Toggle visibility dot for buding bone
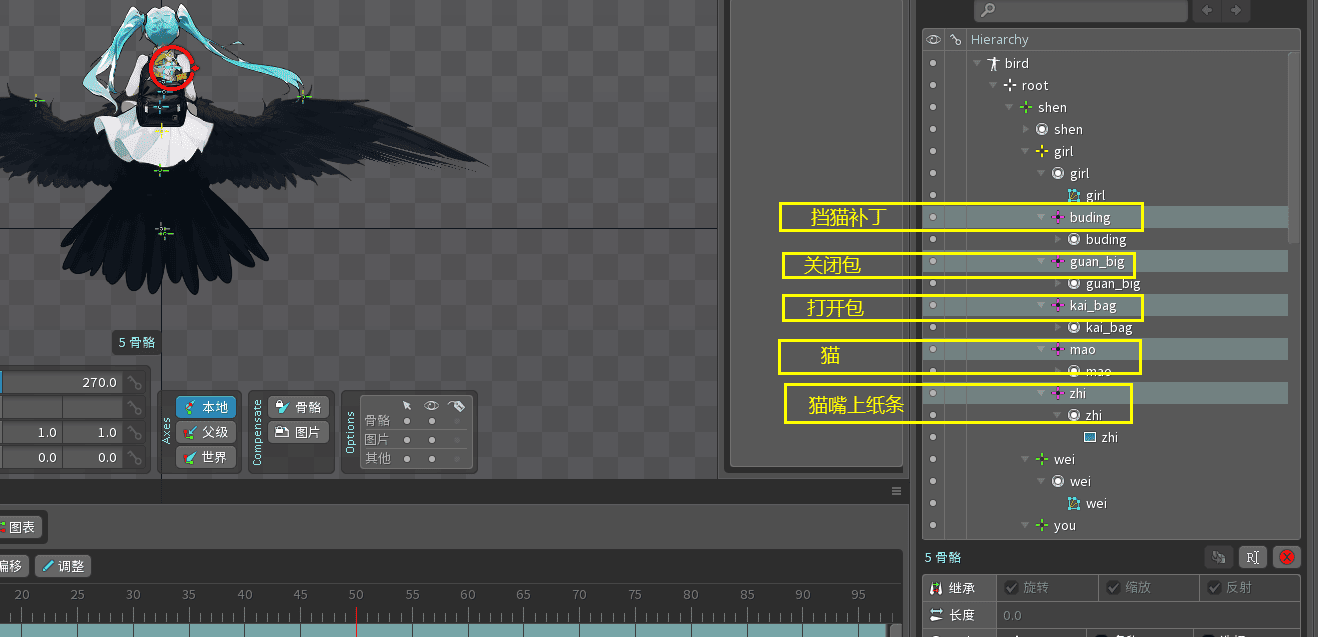The width and height of the screenshot is (1318, 637). pos(933,218)
